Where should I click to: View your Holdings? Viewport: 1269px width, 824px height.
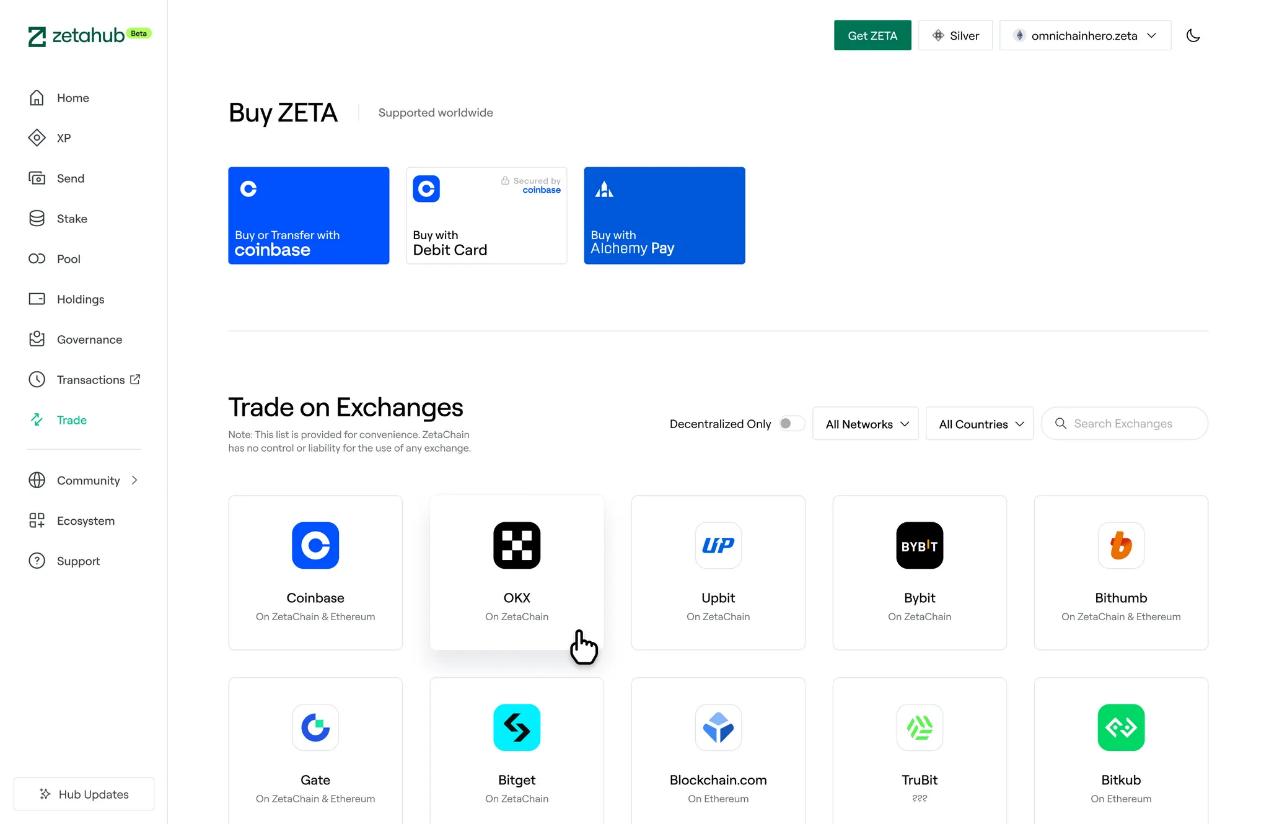(x=80, y=298)
